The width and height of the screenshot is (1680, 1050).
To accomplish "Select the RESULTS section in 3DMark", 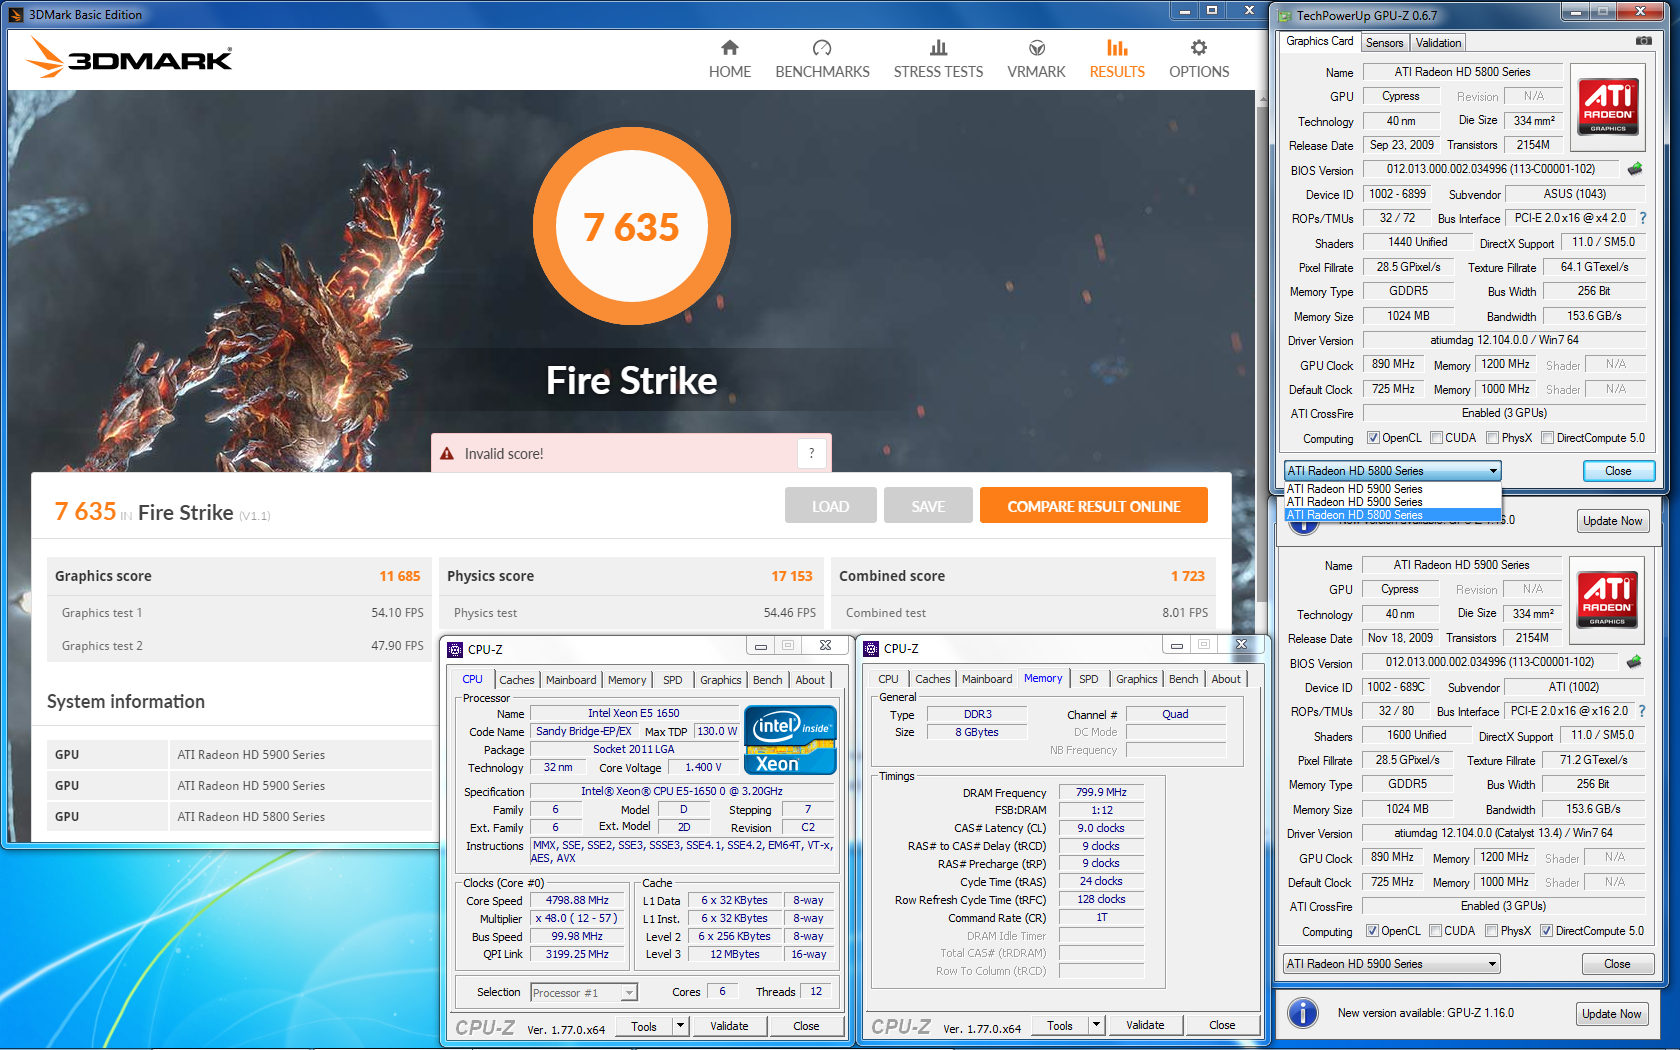I will point(1117,60).
